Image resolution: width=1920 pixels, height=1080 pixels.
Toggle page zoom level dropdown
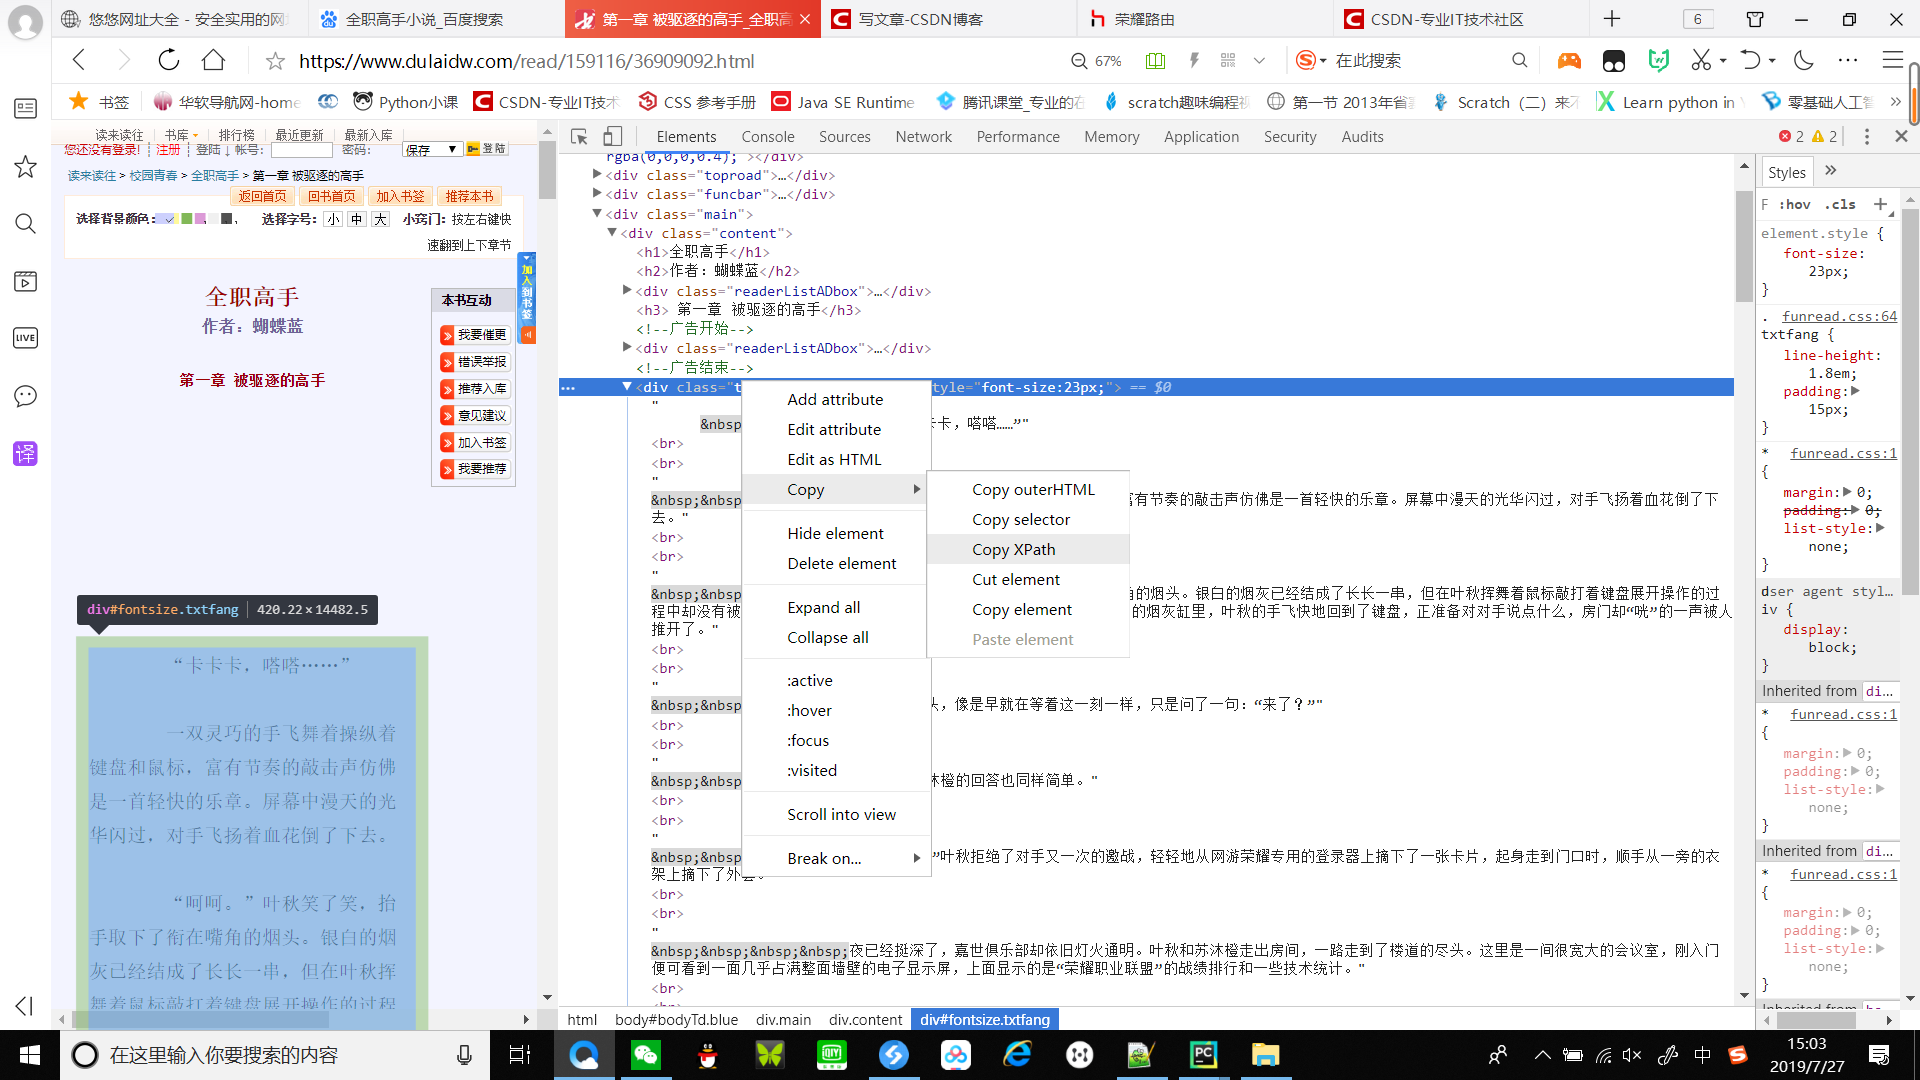1096,61
